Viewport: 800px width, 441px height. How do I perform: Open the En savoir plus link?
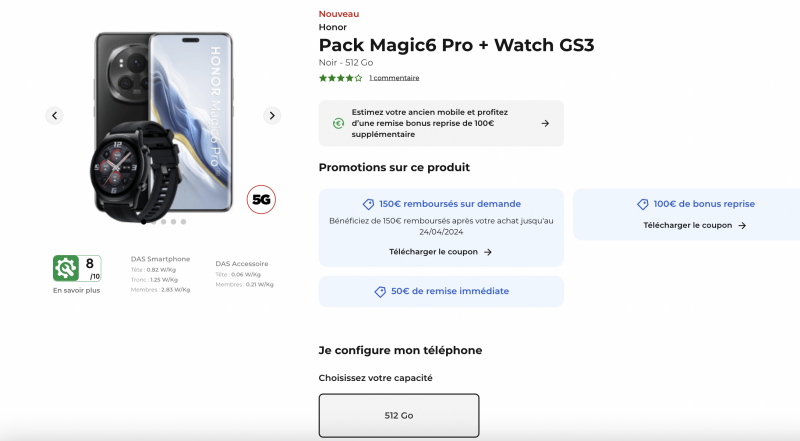coord(77,290)
